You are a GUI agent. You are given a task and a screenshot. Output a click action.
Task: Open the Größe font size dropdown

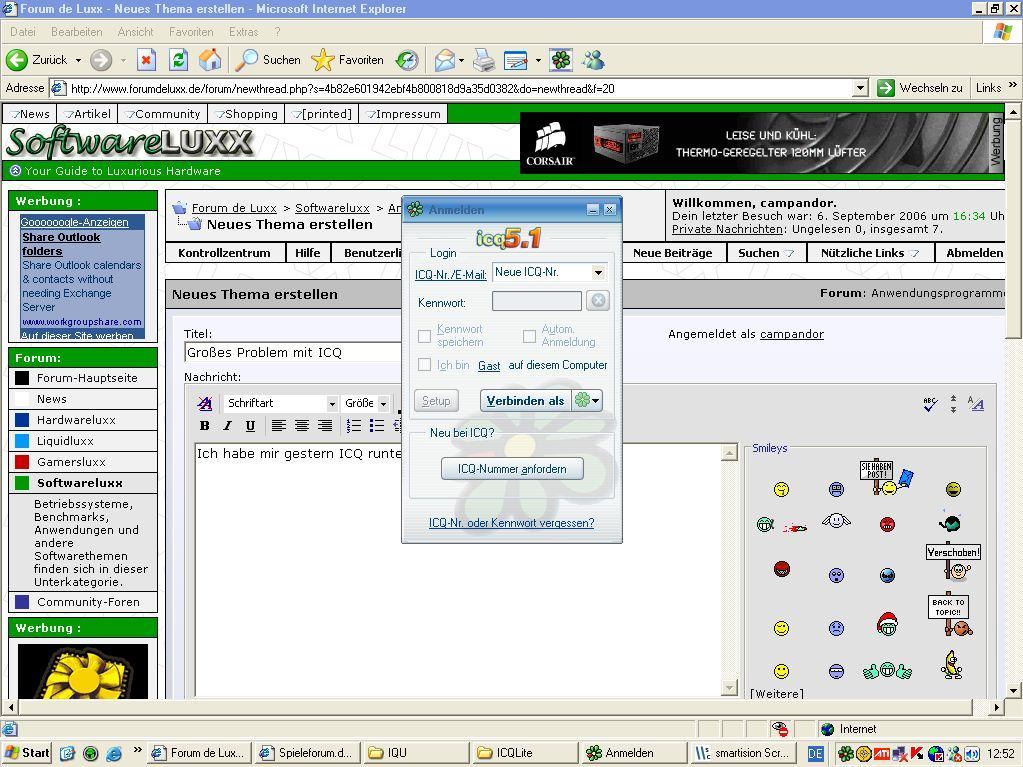coord(384,404)
